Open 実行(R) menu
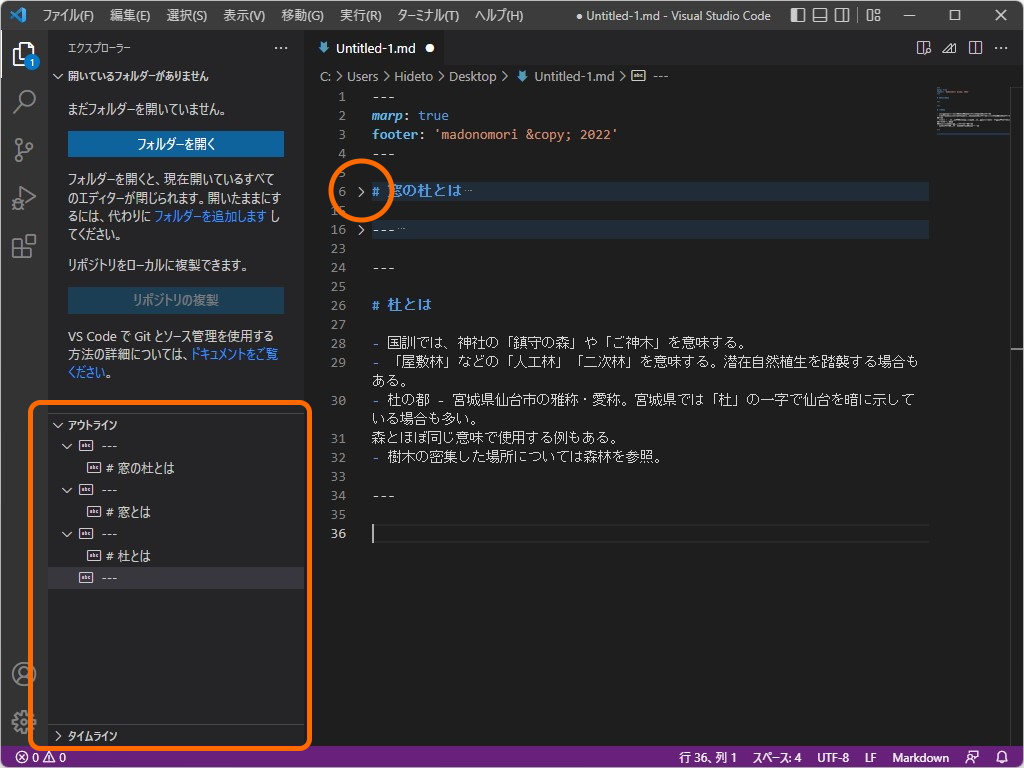This screenshot has height=768, width=1024. click(x=360, y=15)
